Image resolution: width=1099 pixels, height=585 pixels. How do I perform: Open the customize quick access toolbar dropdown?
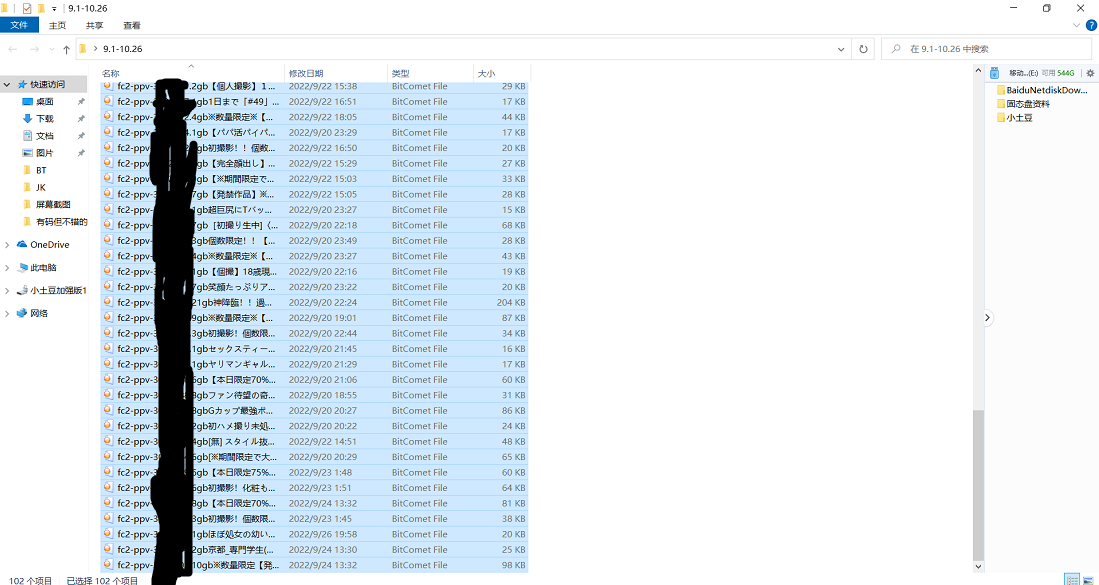point(54,9)
